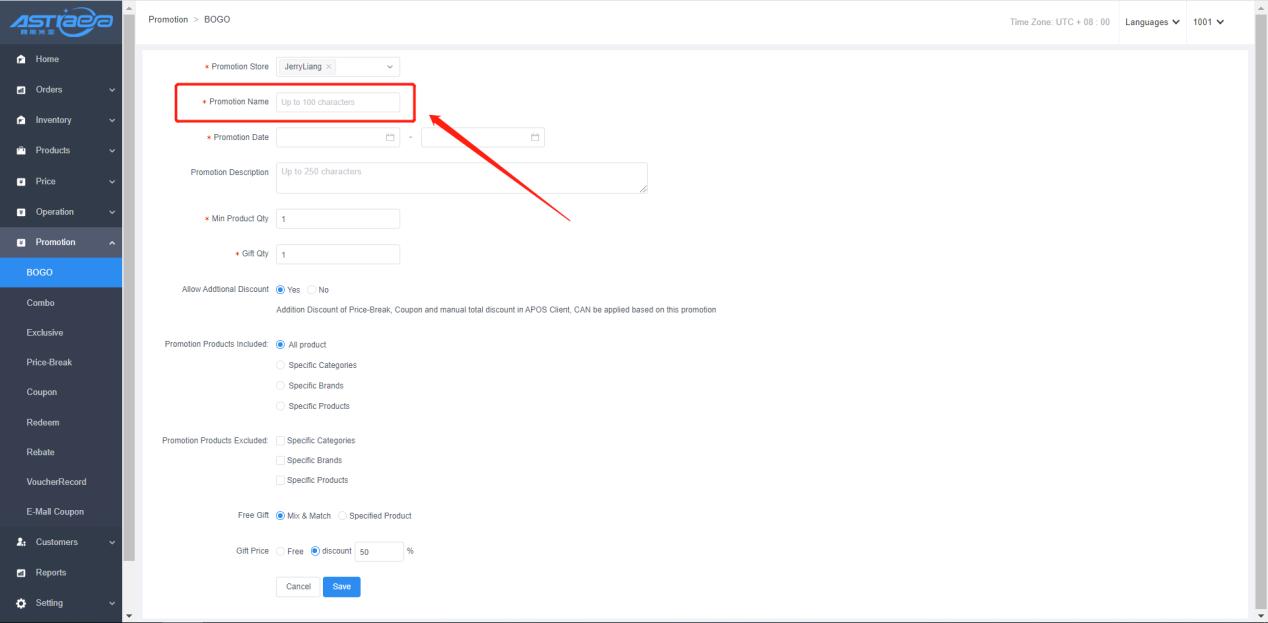Click the Setting gear icon
1268x623 pixels.
[x=21, y=603]
